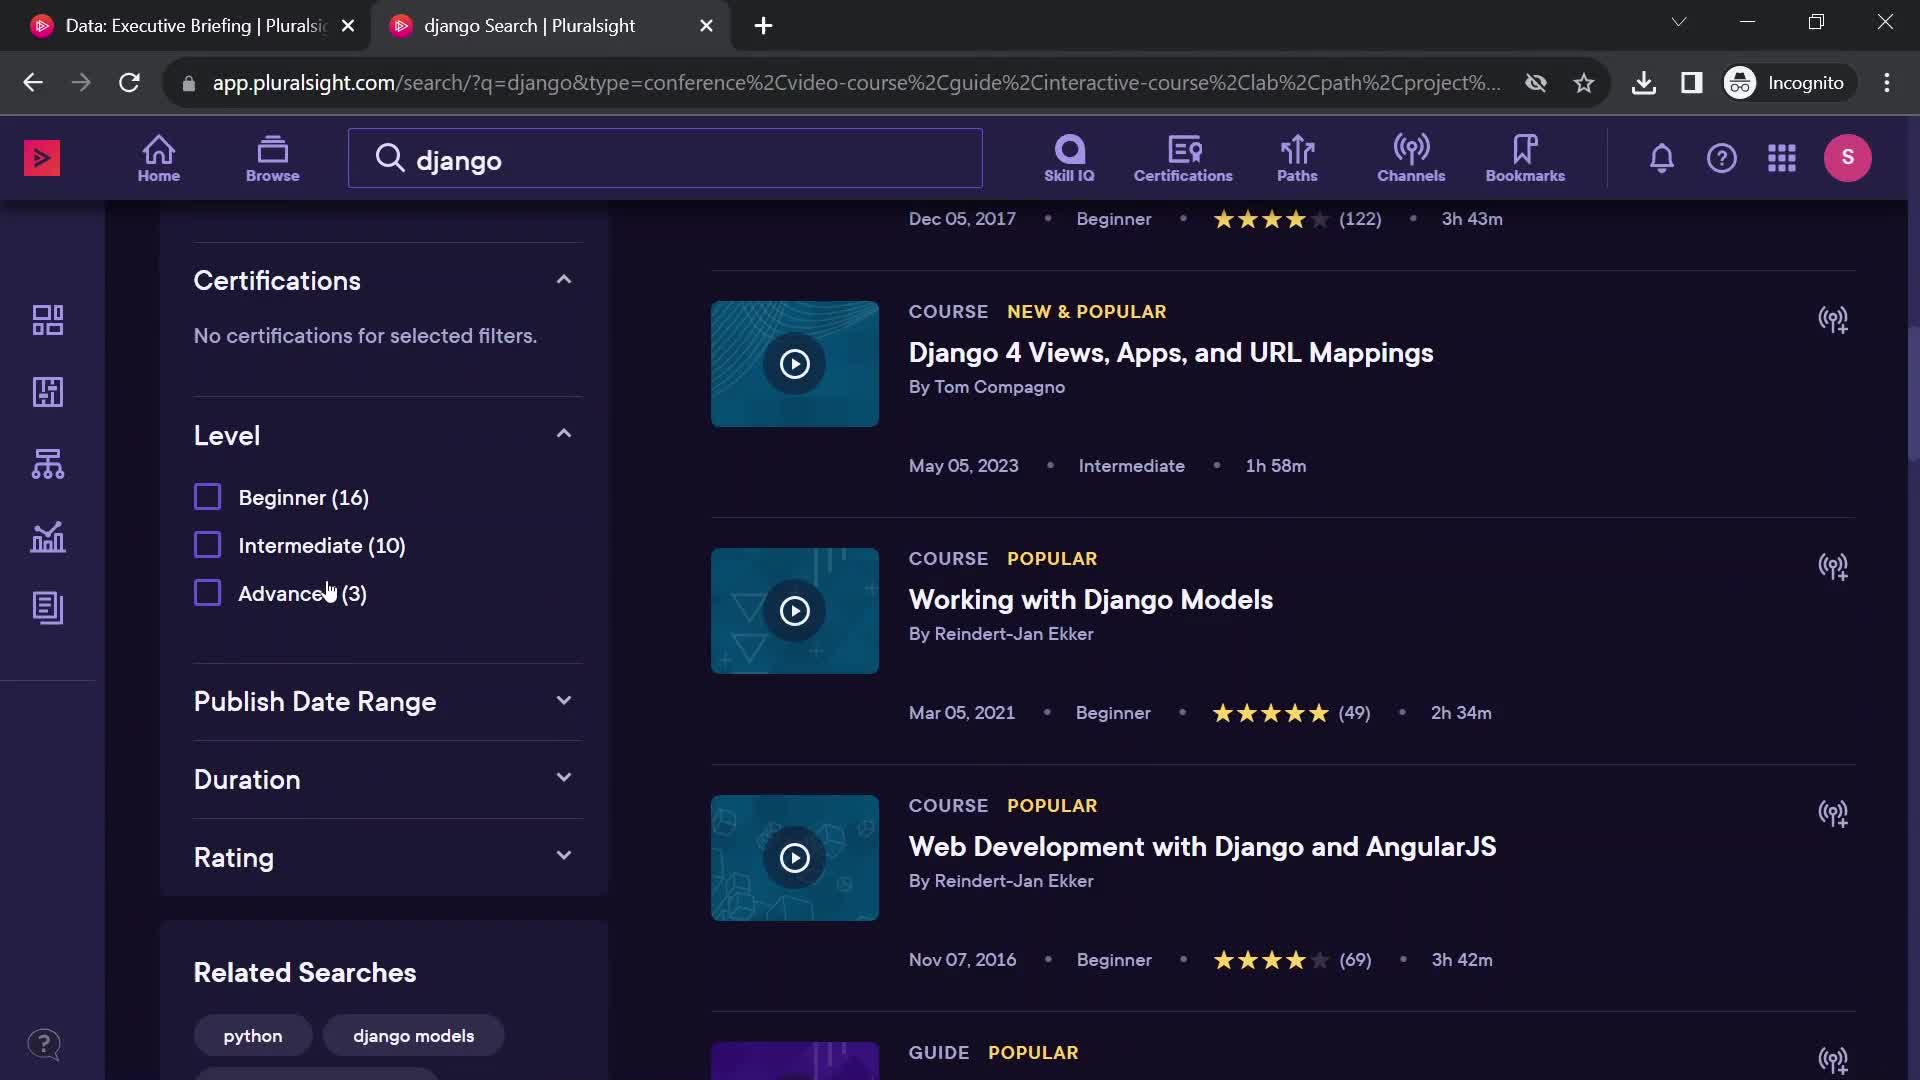Open the Channels icon
1920x1080 pixels.
click(x=1410, y=157)
